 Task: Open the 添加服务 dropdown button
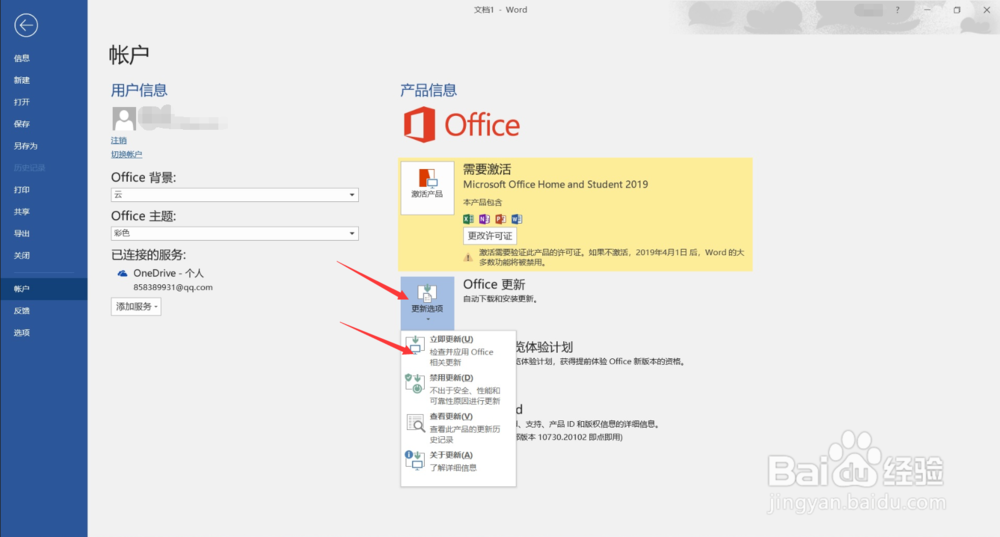[x=136, y=307]
